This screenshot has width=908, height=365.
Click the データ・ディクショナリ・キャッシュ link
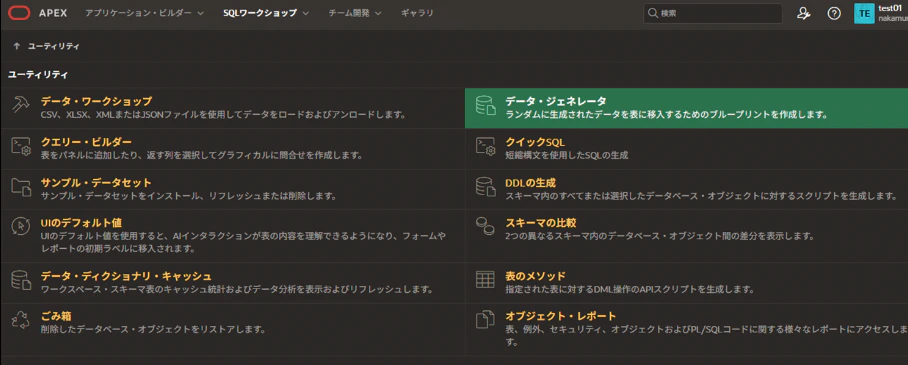pyautogui.click(x=126, y=276)
